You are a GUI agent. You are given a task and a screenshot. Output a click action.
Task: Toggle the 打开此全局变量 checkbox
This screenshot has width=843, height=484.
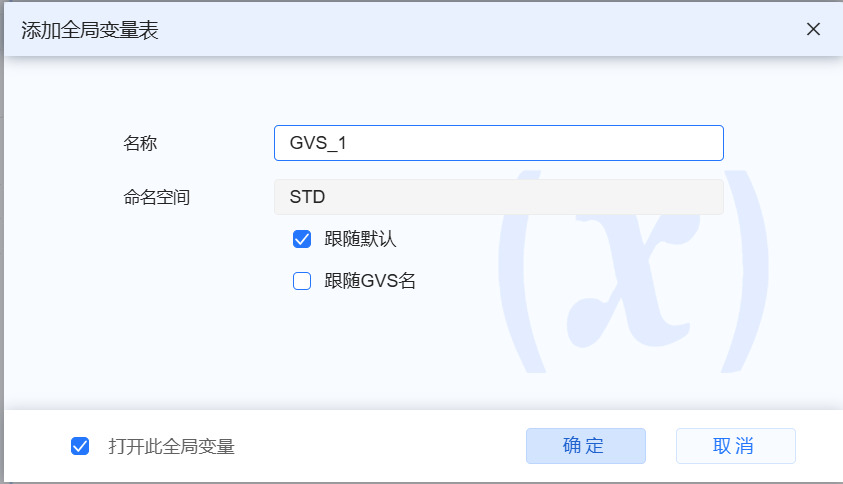[x=80, y=446]
